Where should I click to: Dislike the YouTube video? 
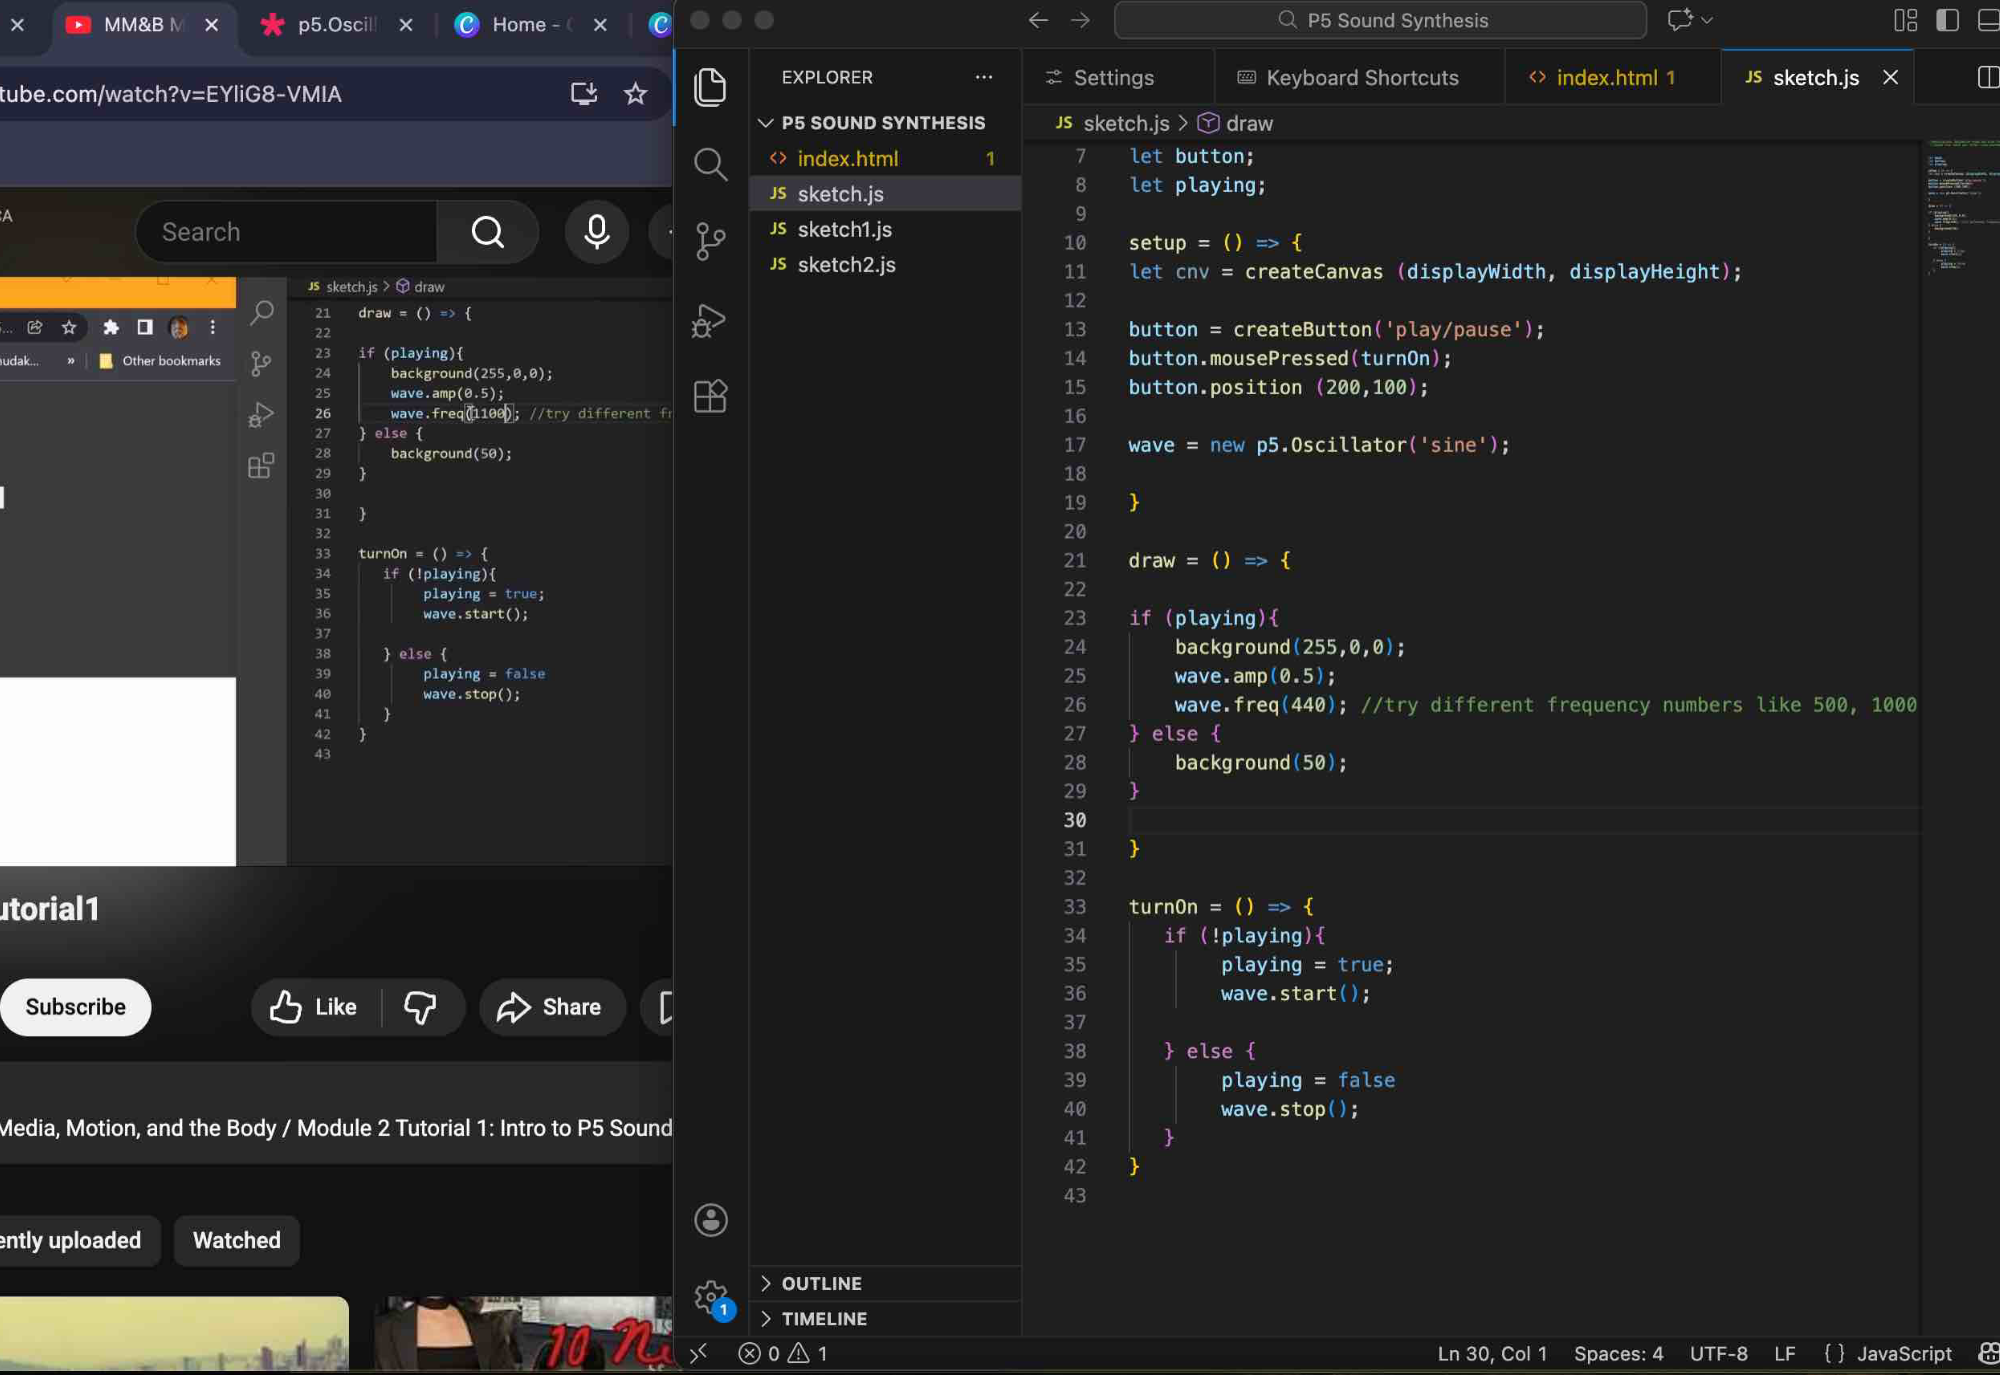point(420,1007)
